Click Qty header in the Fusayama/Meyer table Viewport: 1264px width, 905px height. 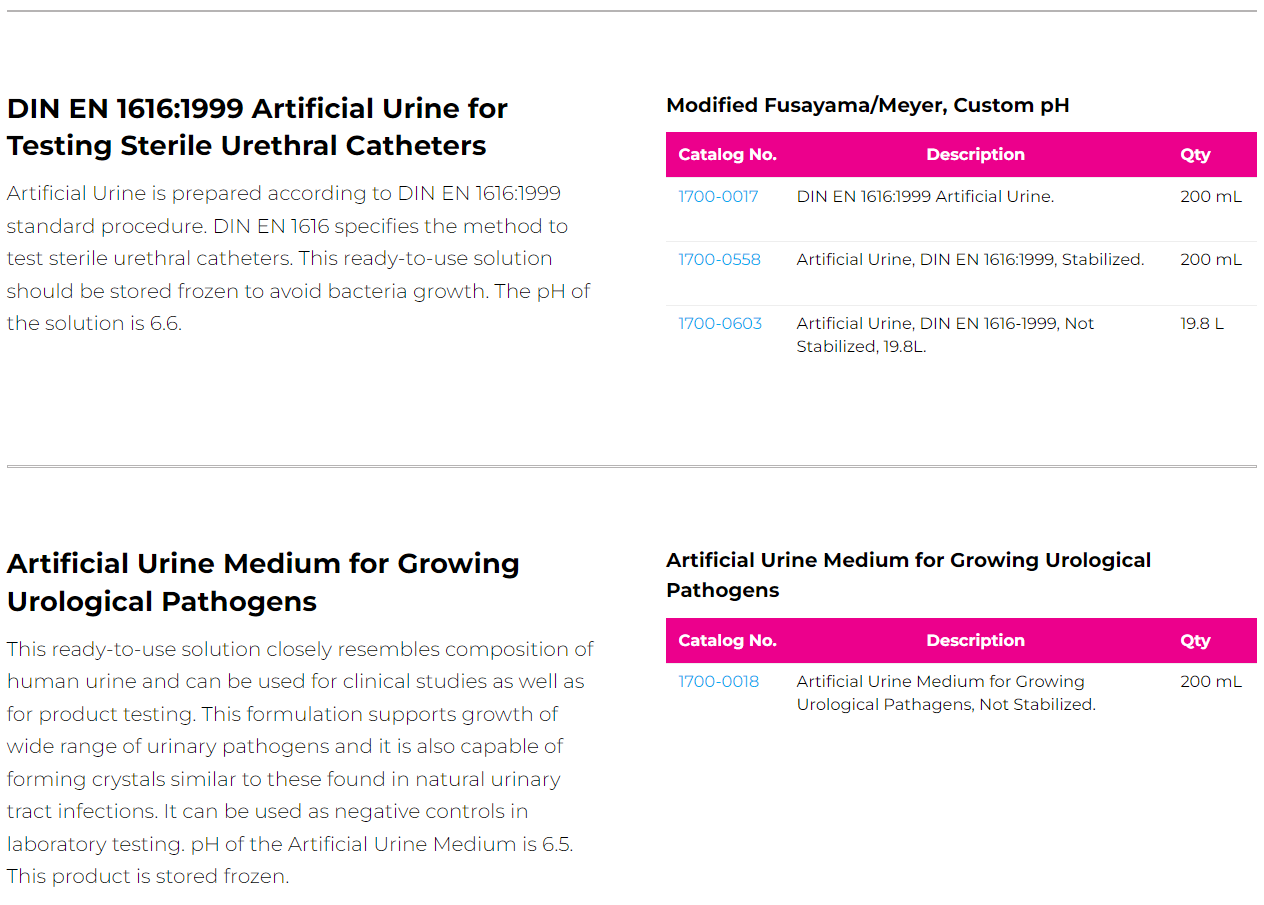[1195, 155]
